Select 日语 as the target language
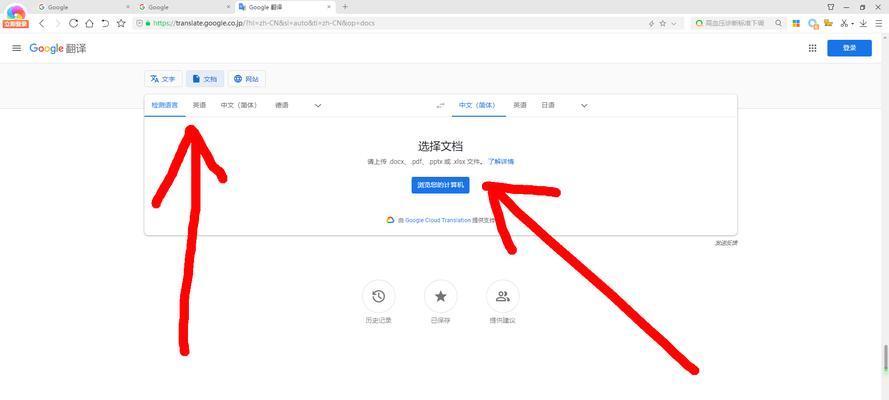 click(x=548, y=105)
